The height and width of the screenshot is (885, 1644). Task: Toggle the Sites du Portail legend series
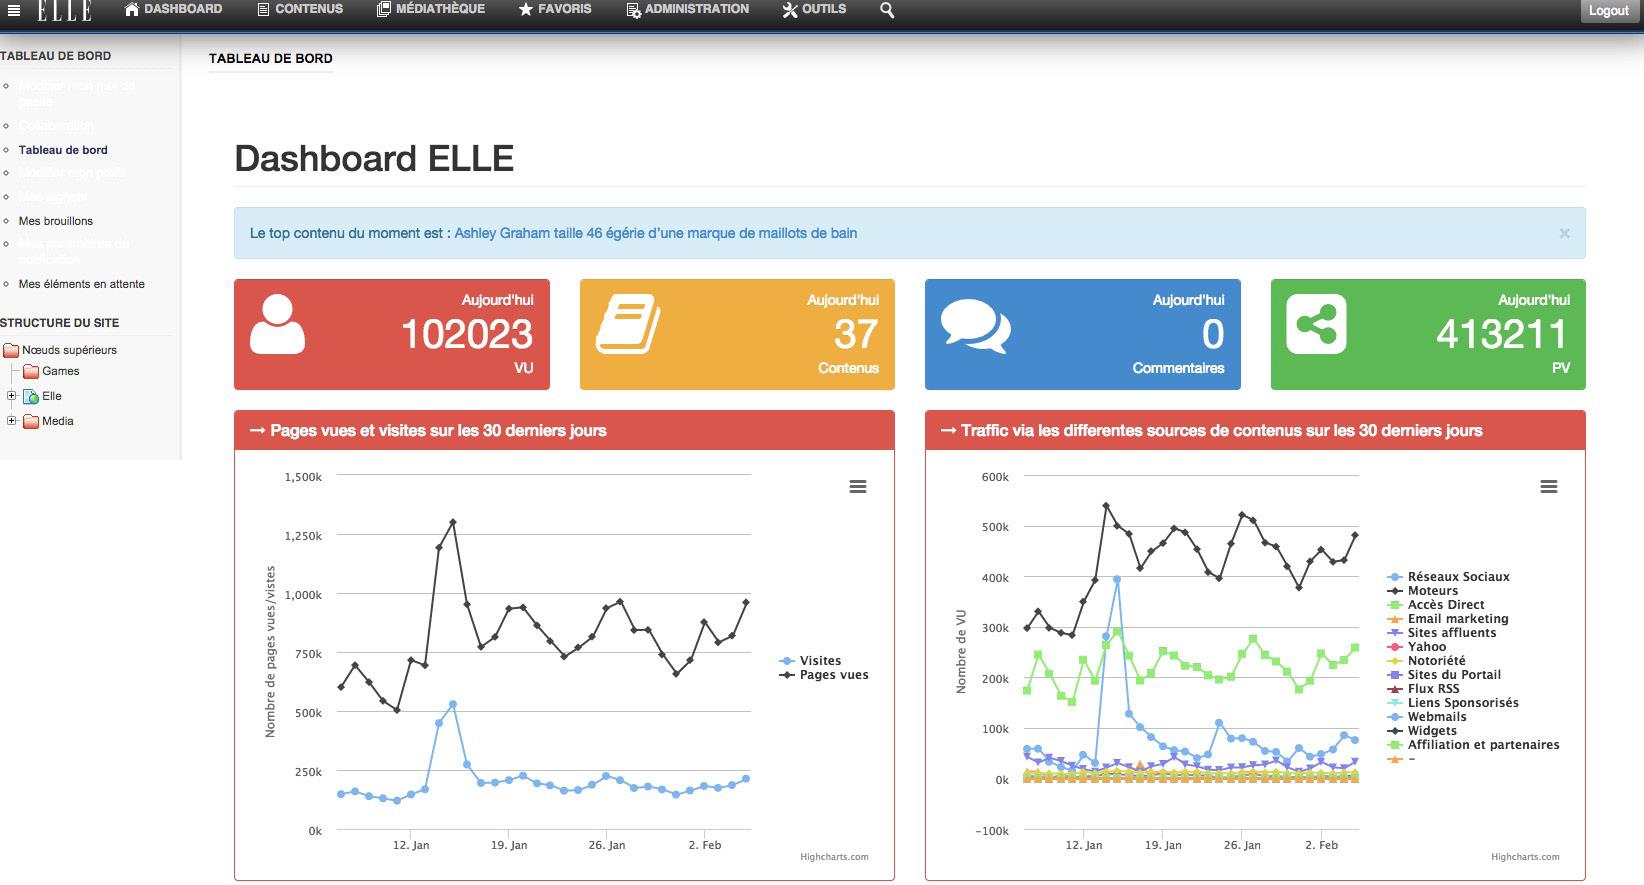[1443, 675]
